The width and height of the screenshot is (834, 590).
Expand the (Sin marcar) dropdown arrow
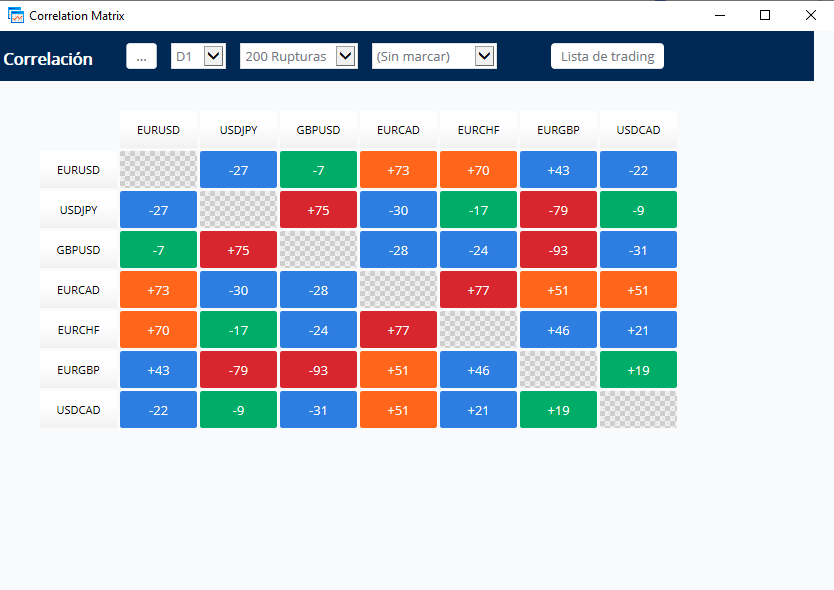(x=485, y=56)
